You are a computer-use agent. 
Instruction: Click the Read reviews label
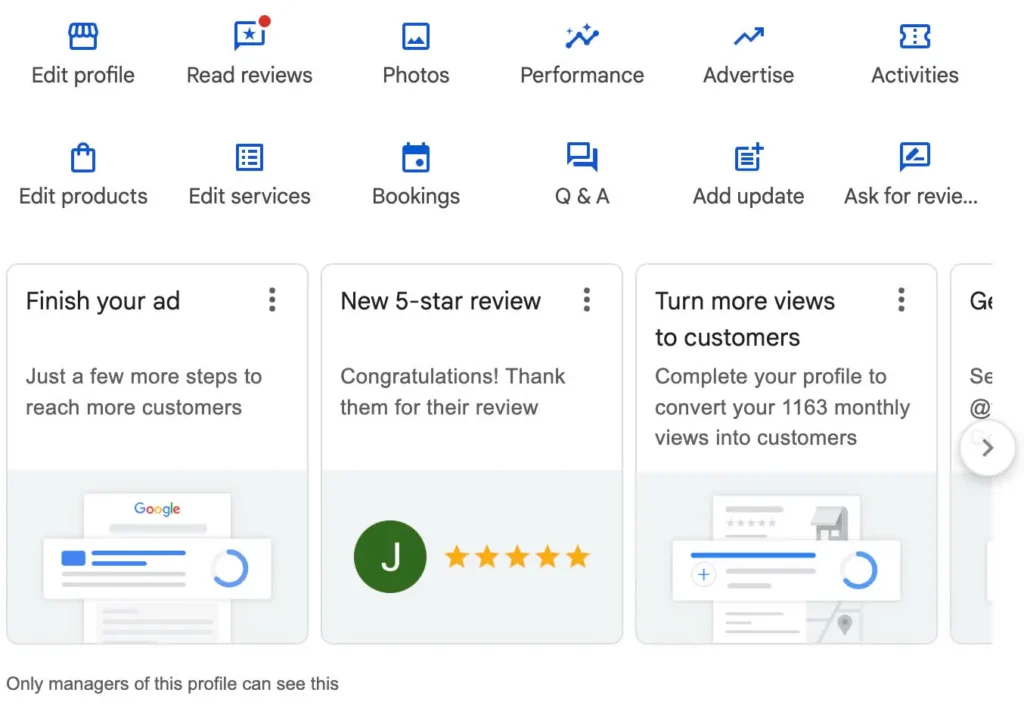(x=249, y=75)
